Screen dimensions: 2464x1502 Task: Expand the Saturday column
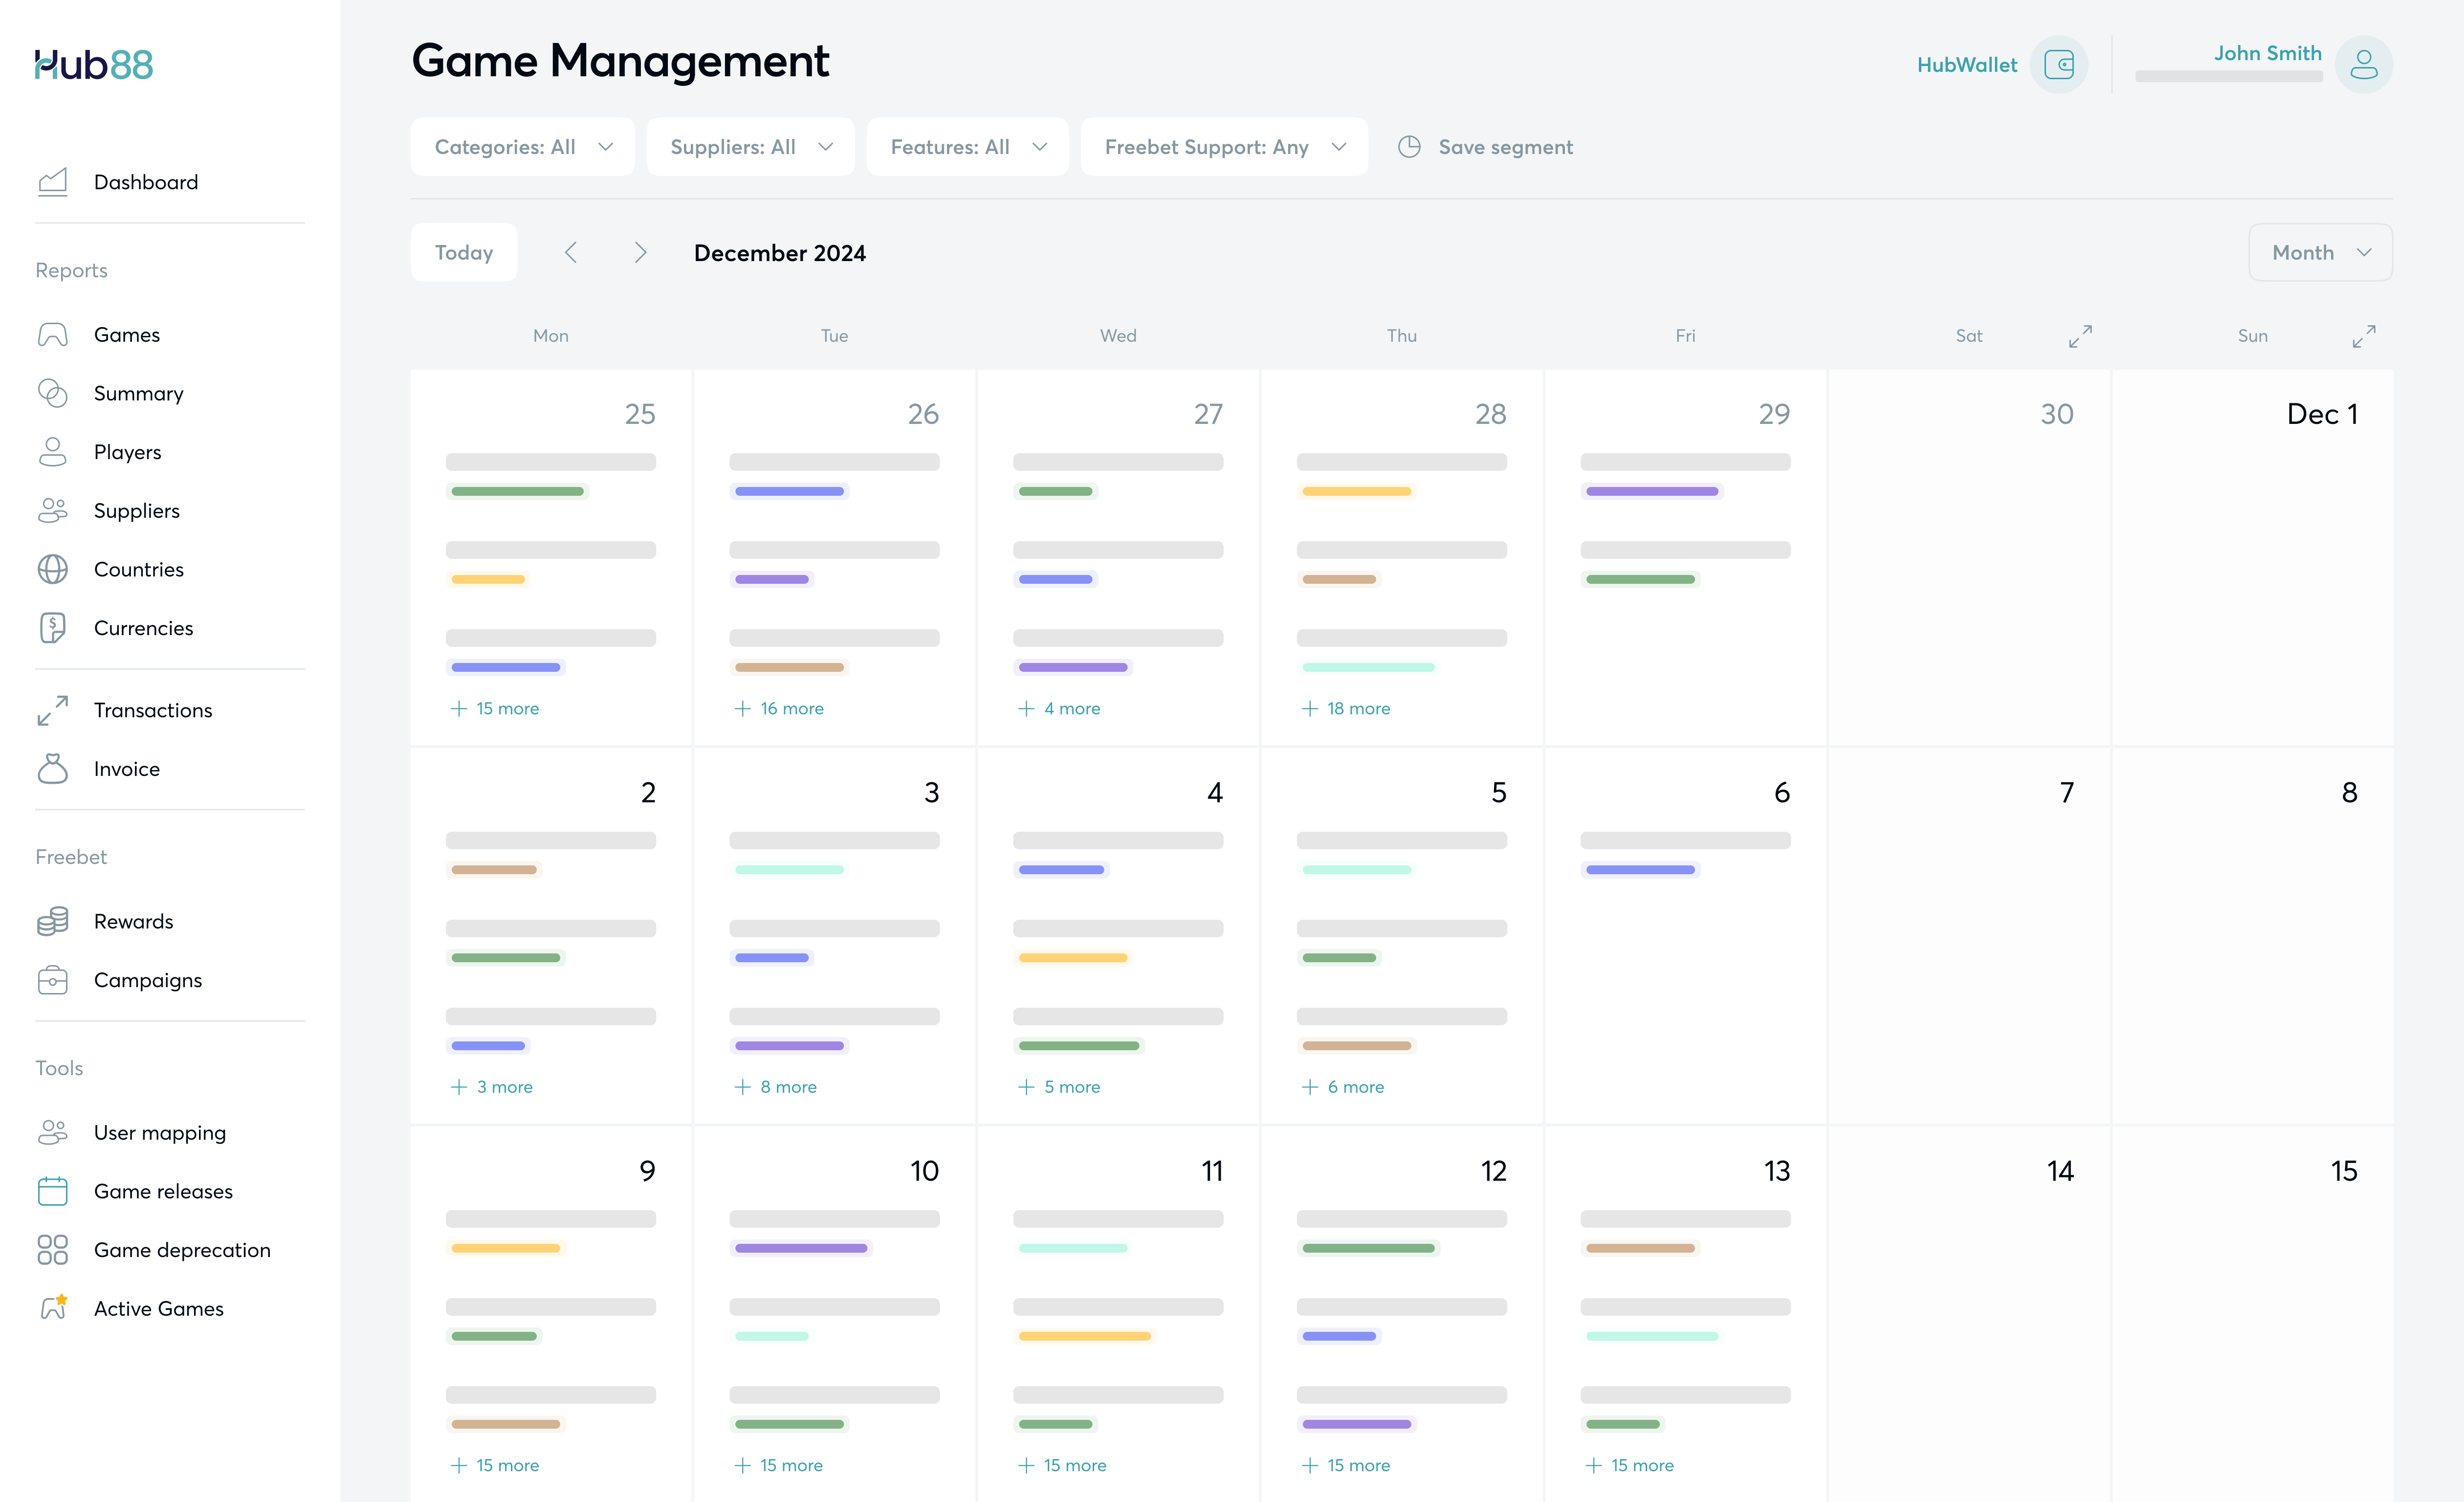tap(2080, 336)
